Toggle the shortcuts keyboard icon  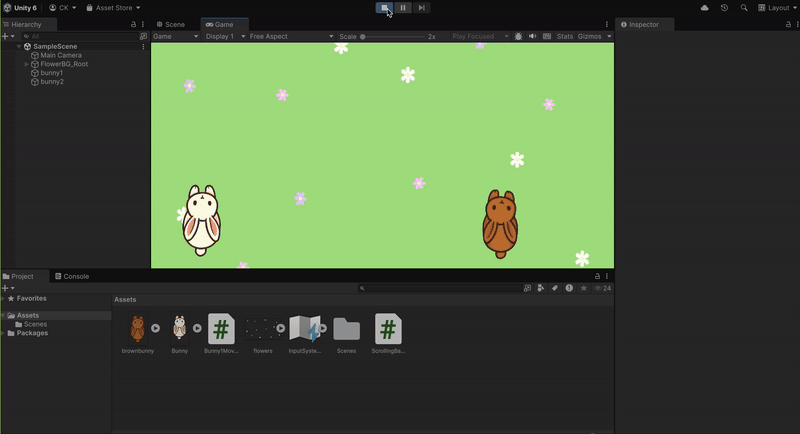pyautogui.click(x=547, y=36)
